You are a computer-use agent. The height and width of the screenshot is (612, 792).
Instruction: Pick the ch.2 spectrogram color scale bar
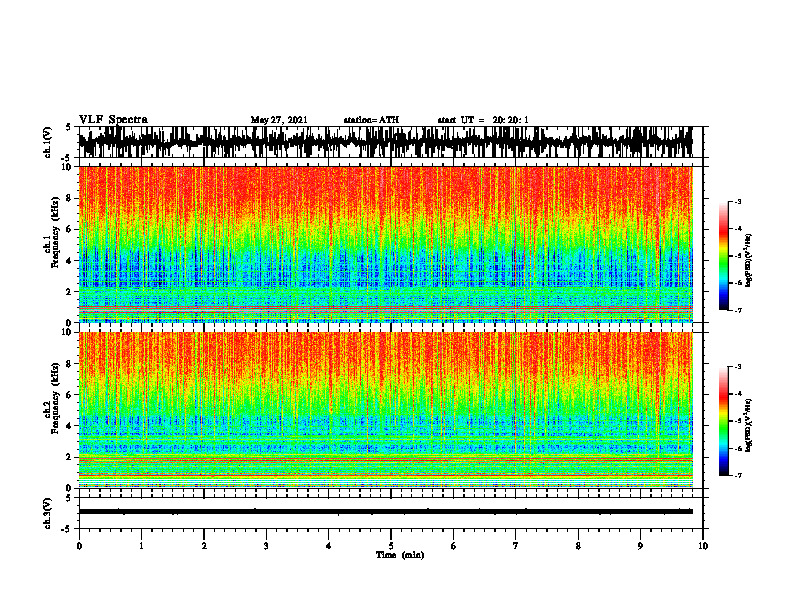(723, 421)
